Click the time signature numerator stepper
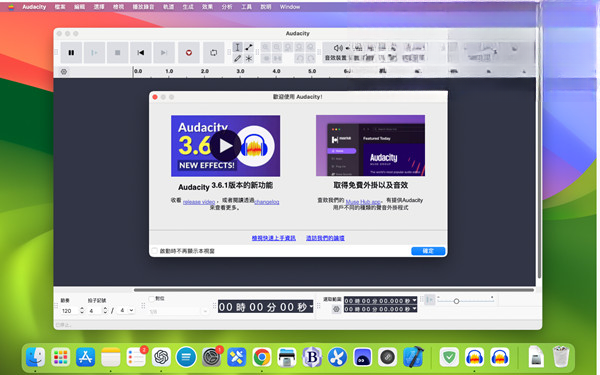The image size is (600, 375). coord(105,311)
